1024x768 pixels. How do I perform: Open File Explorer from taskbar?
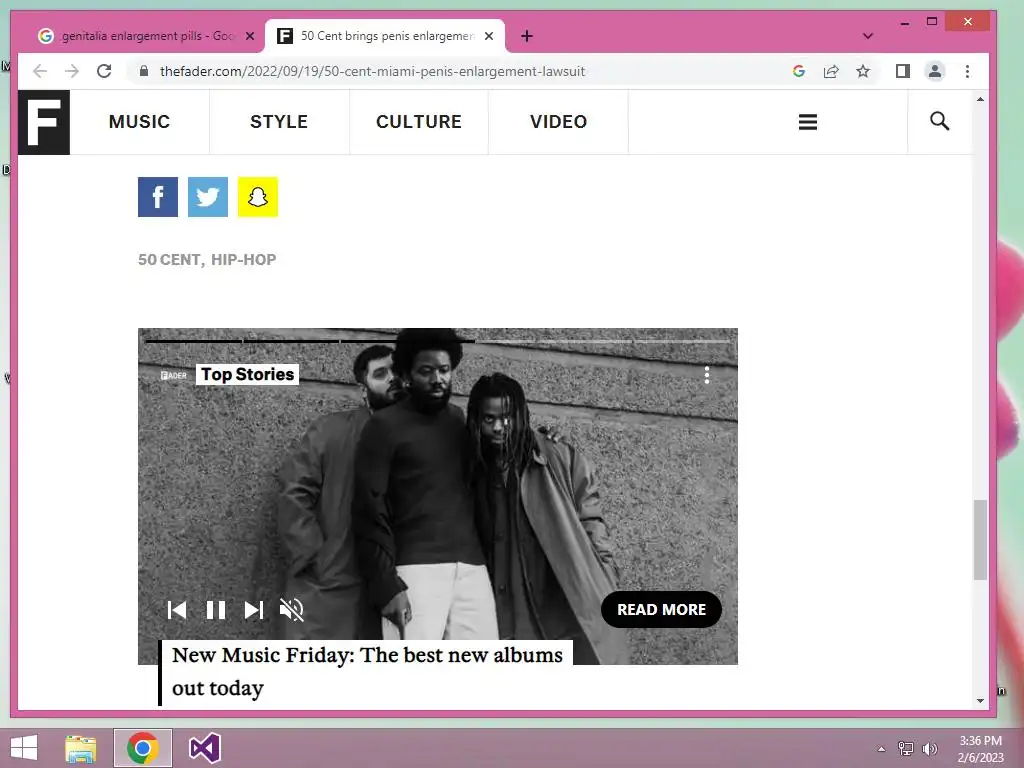tap(81, 748)
